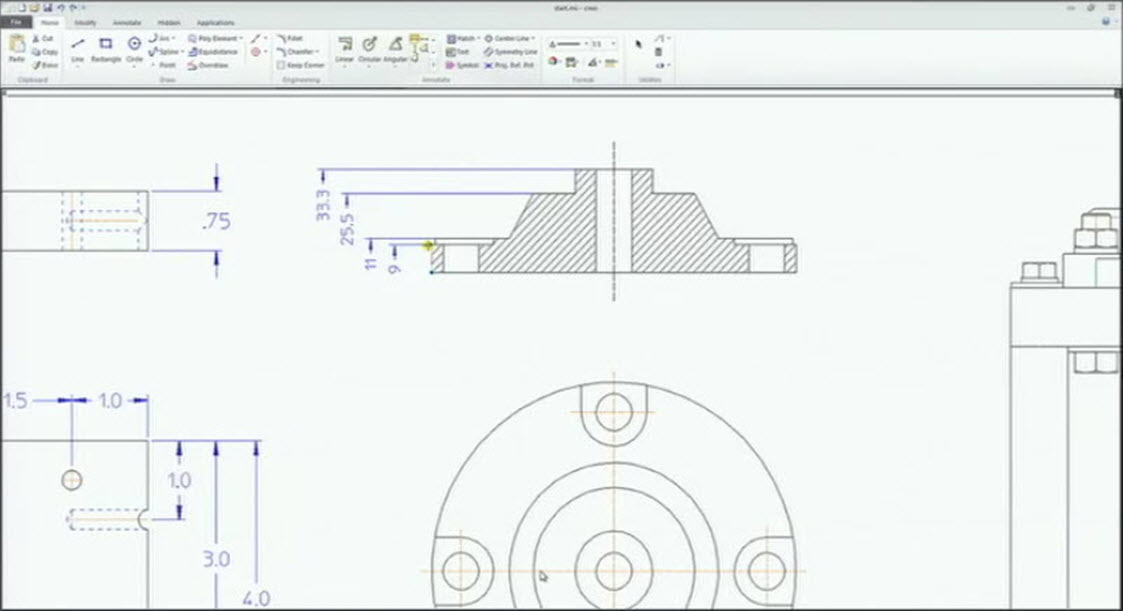Screen dimensions: 1123x611
Task: Select the Point tool
Action: 164,65
